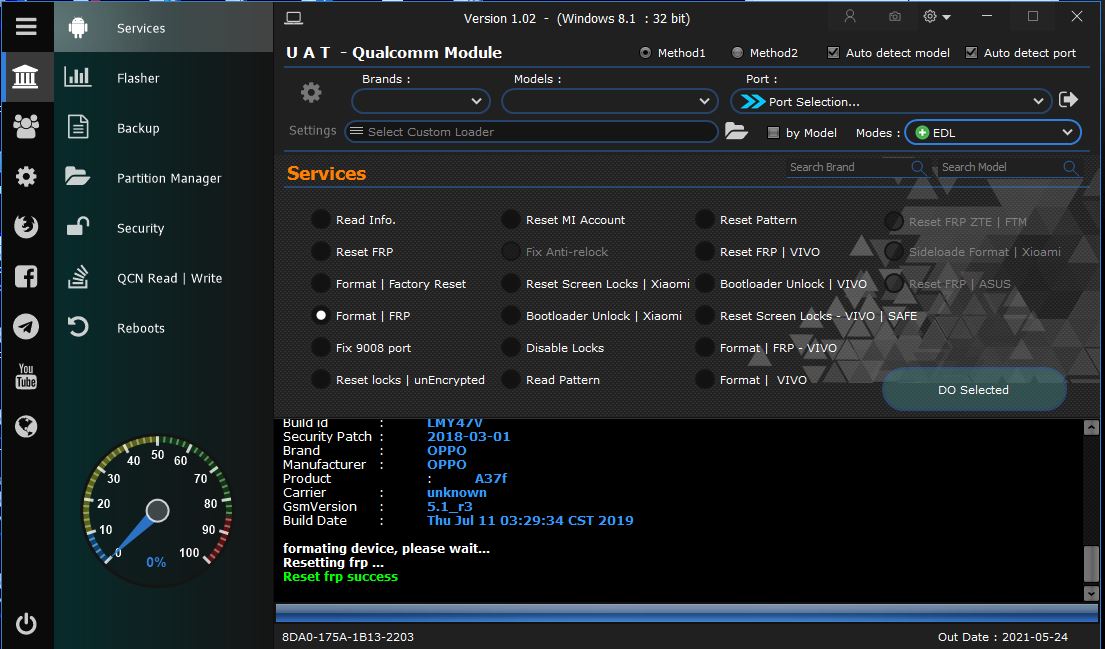The width and height of the screenshot is (1105, 649).
Task: Open the Firefox browser sidebar icon
Action: coord(26,226)
